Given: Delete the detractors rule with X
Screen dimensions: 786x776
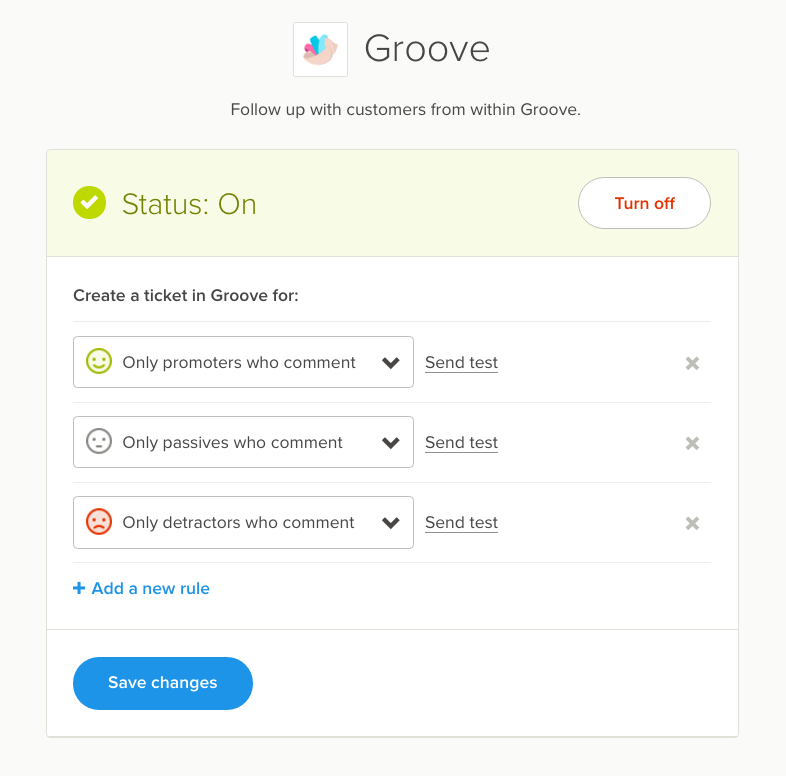Looking at the screenshot, I should pos(692,523).
